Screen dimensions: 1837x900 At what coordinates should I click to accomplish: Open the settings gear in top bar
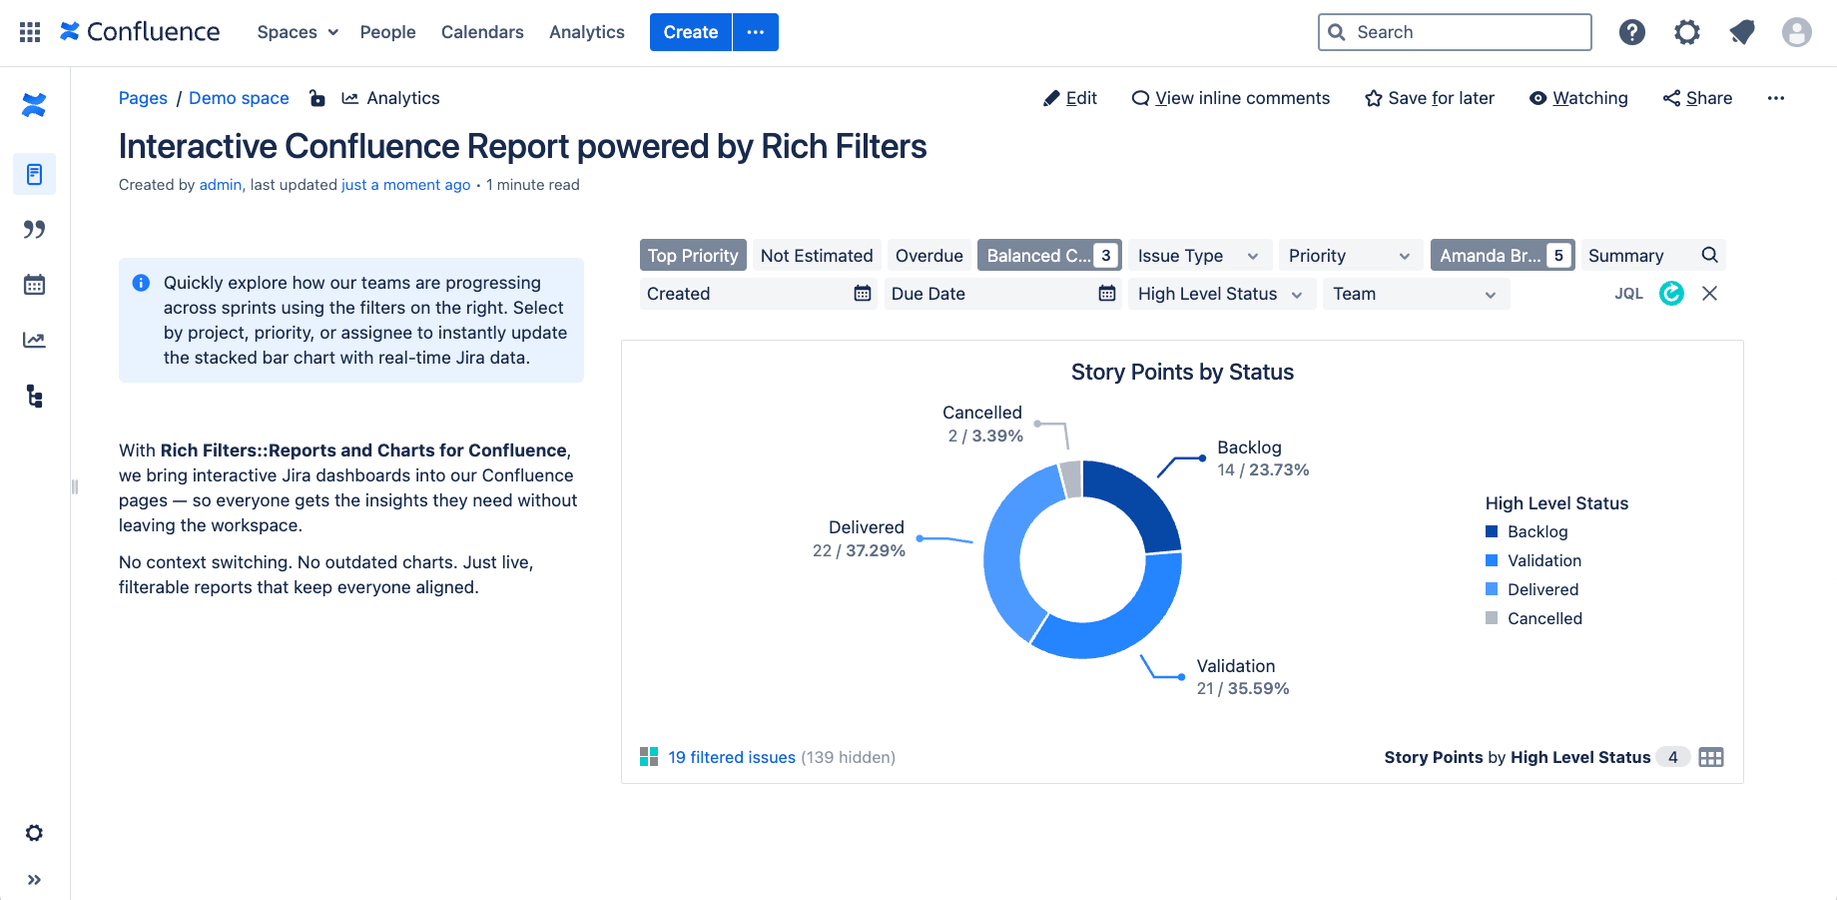coord(1687,32)
